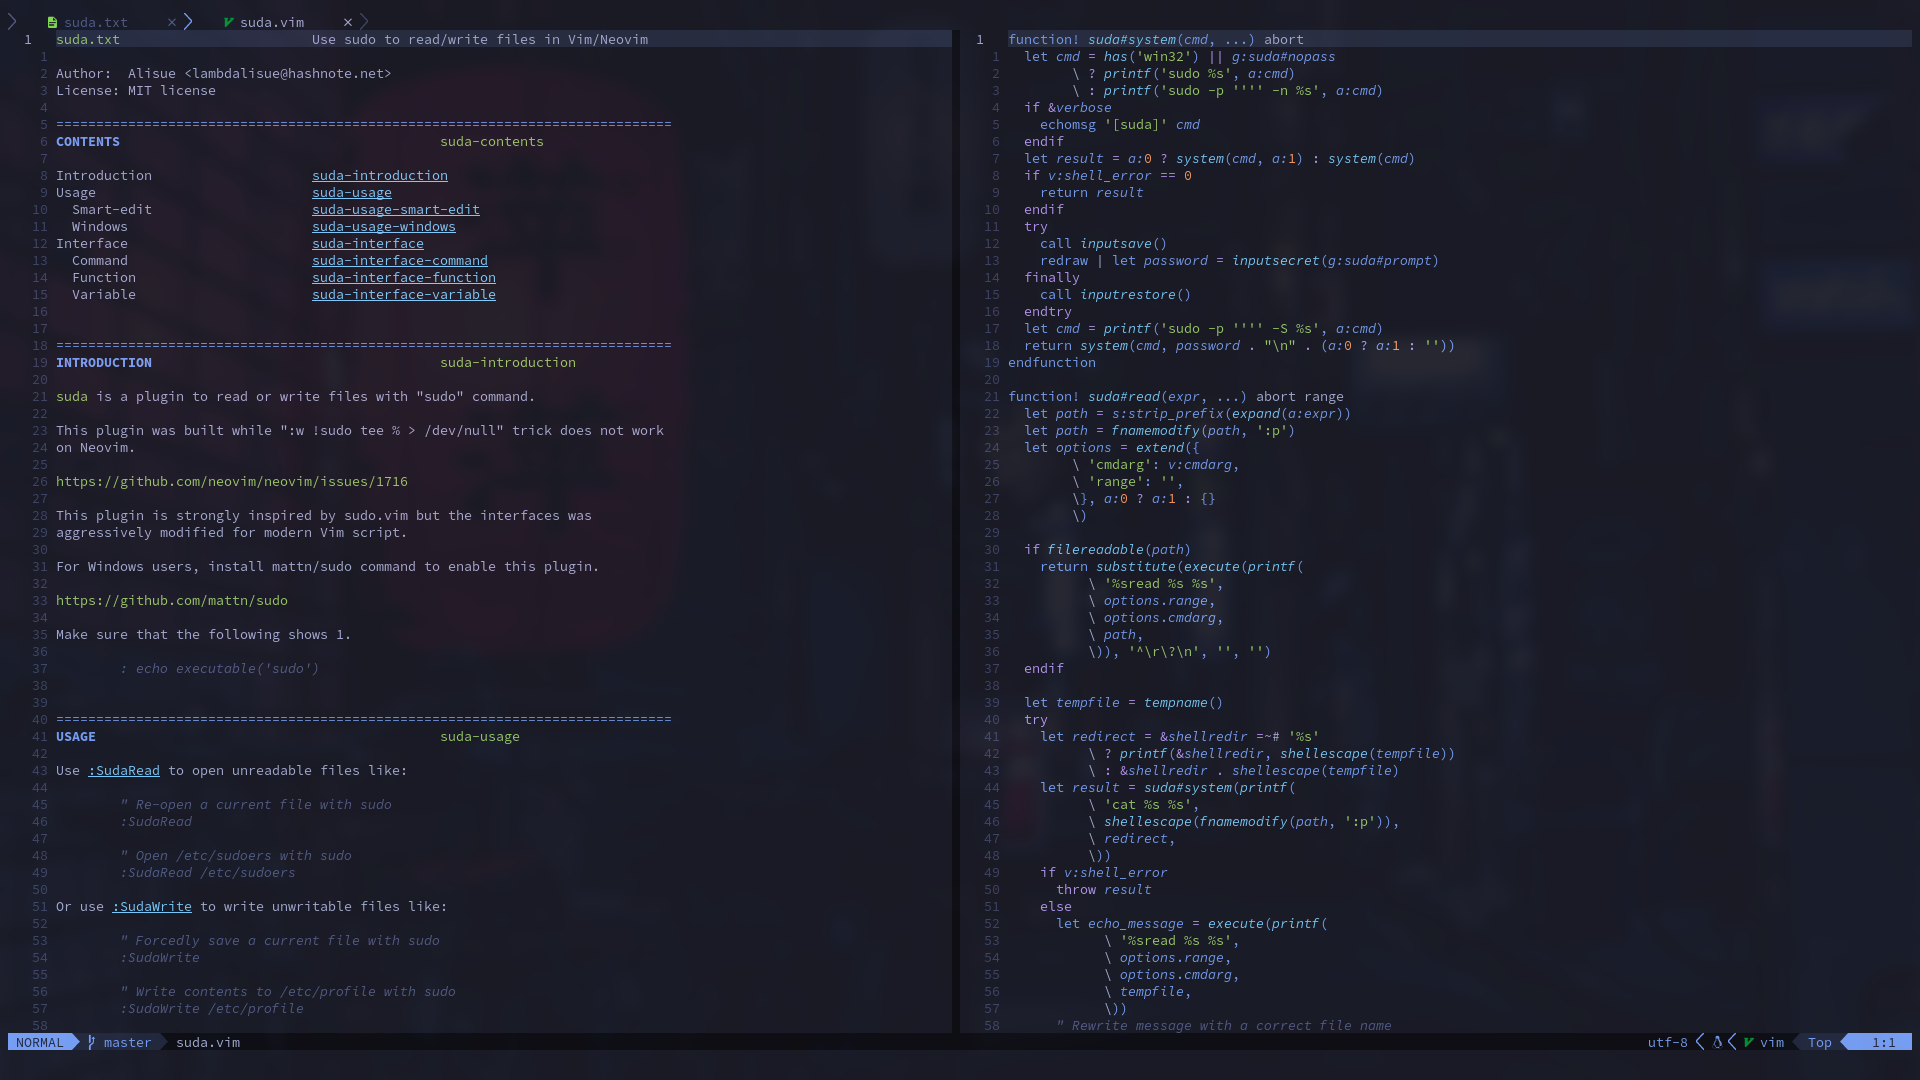
Task: Click the text file icon on suda.txt tab
Action: tap(52, 22)
